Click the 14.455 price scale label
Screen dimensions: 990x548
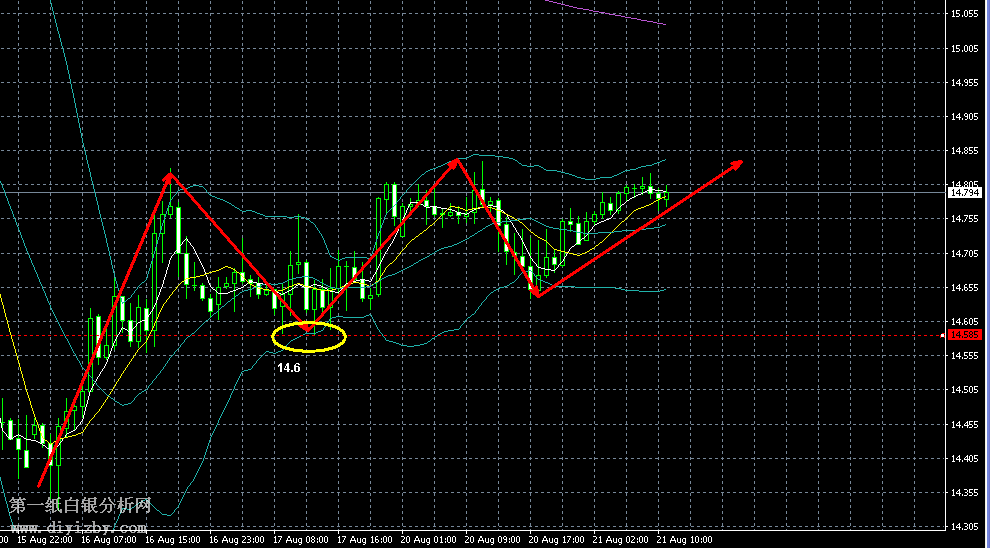coord(965,425)
